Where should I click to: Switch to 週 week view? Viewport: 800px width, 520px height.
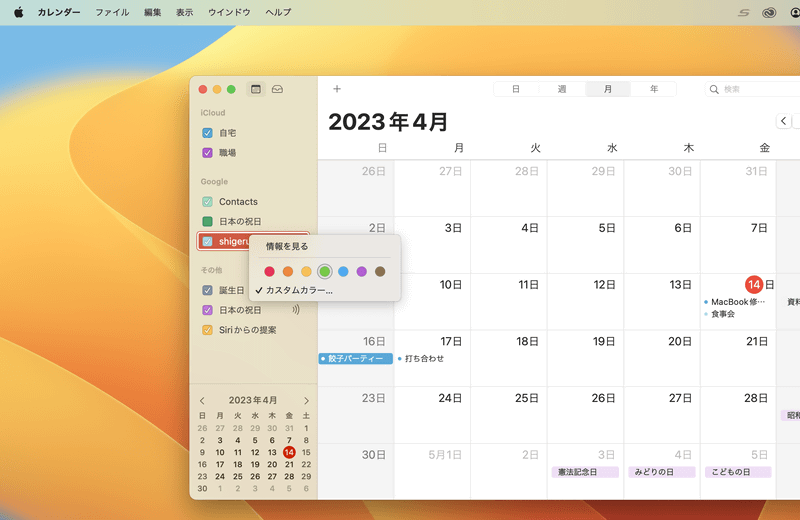click(x=562, y=89)
